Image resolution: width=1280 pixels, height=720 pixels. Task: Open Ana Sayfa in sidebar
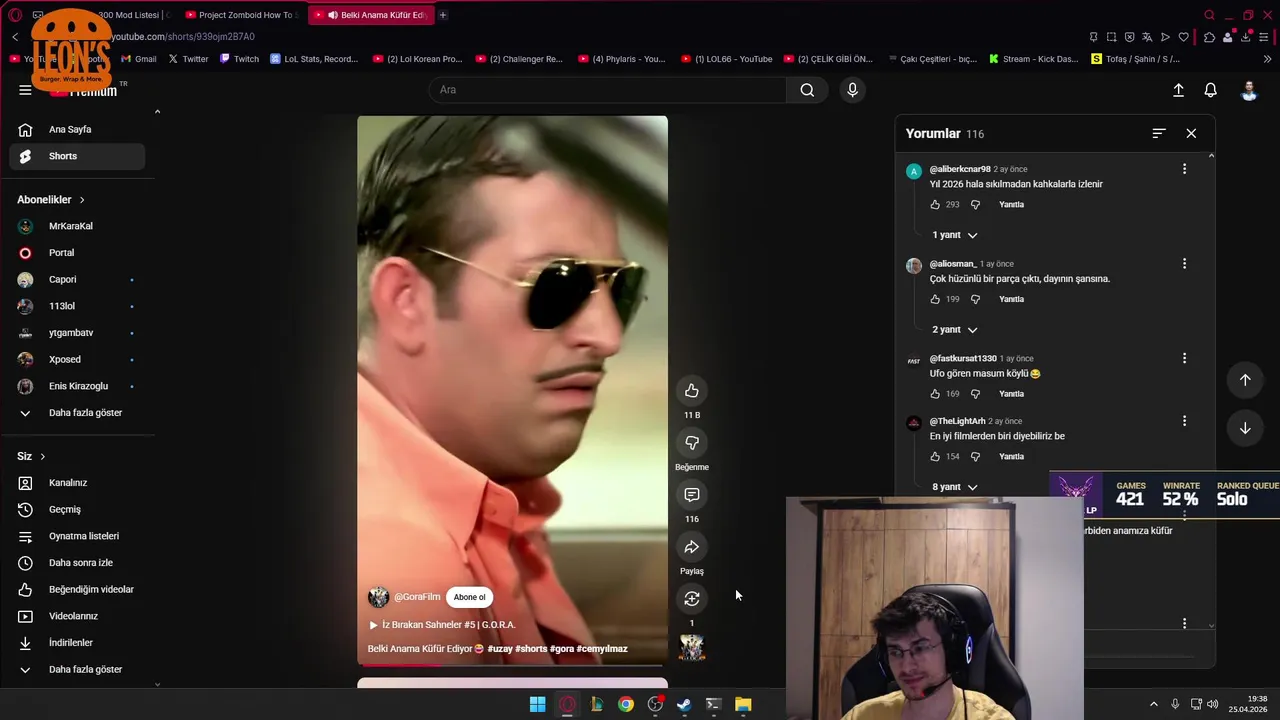point(77,129)
